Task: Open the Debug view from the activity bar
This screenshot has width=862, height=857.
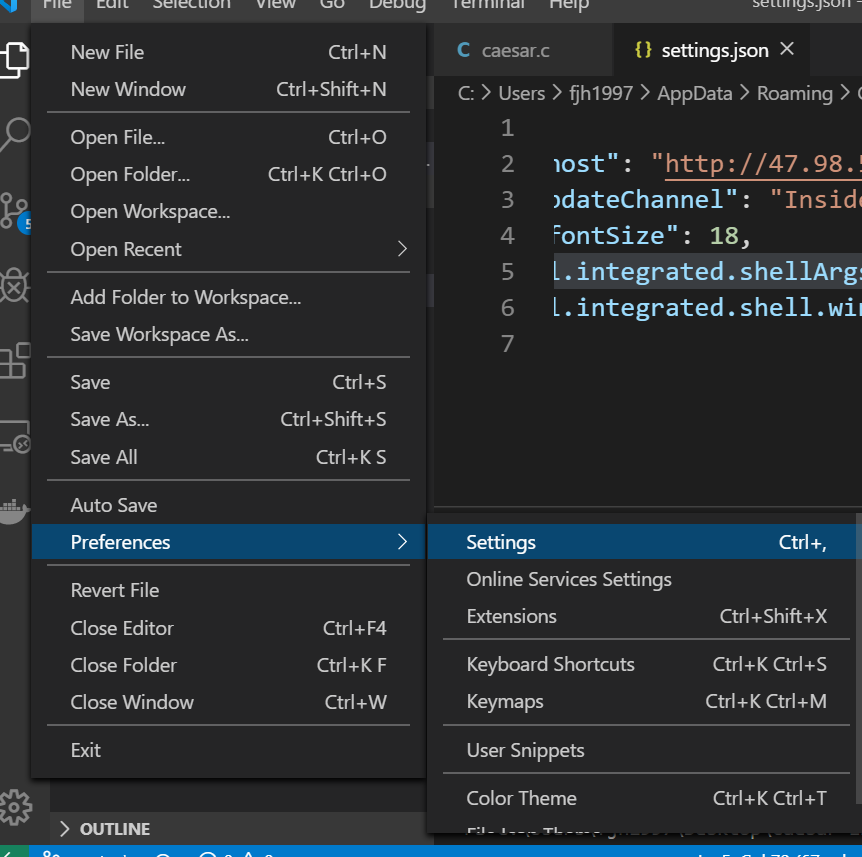Action: pyautogui.click(x=15, y=287)
